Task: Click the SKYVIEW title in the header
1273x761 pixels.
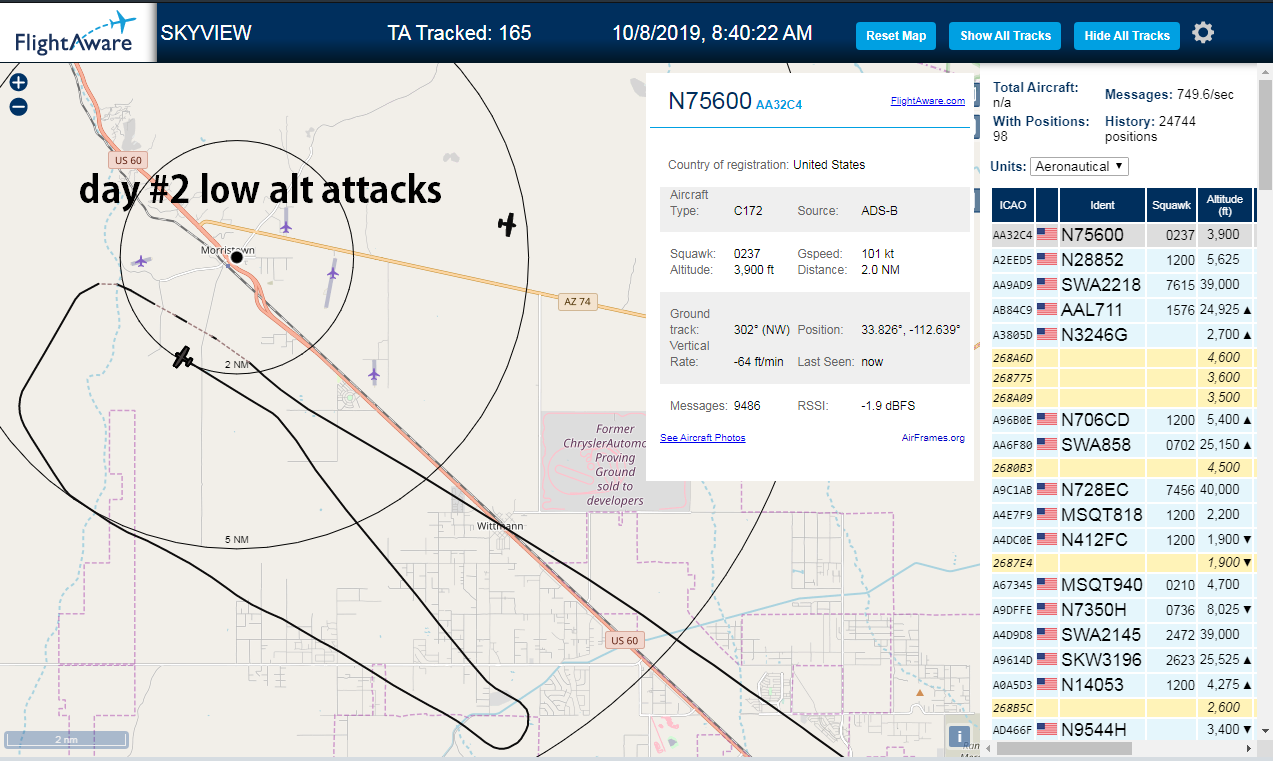Action: pyautogui.click(x=206, y=33)
